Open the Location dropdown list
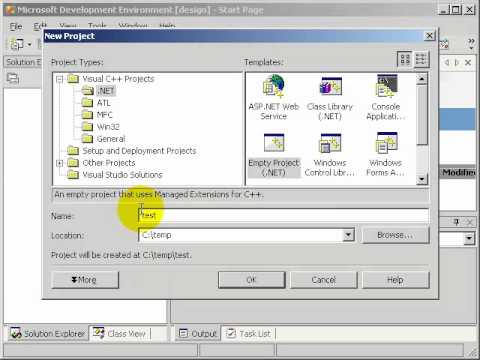Image resolution: width=480 pixels, height=360 pixels. (x=348, y=235)
